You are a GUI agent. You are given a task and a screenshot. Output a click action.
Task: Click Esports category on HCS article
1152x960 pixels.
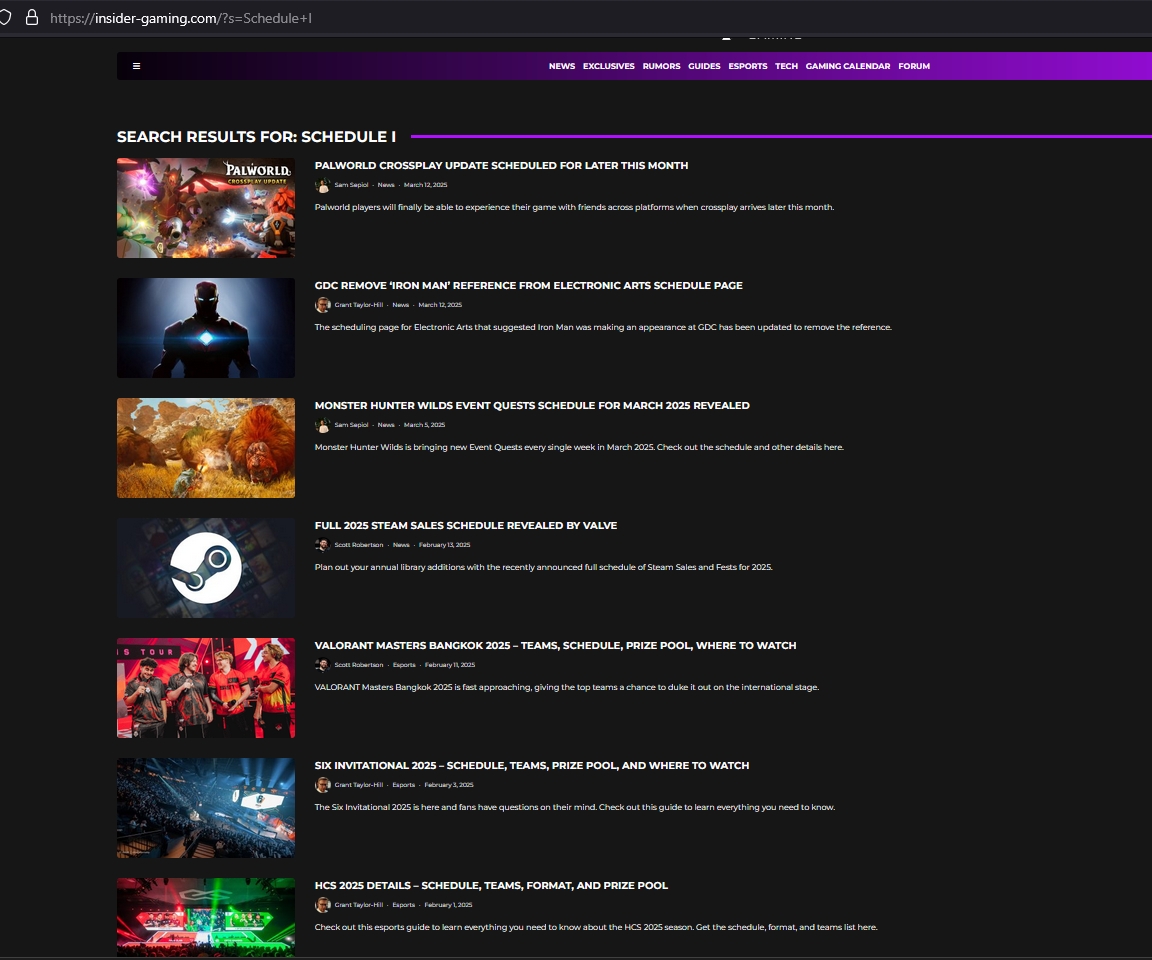pyautogui.click(x=403, y=905)
